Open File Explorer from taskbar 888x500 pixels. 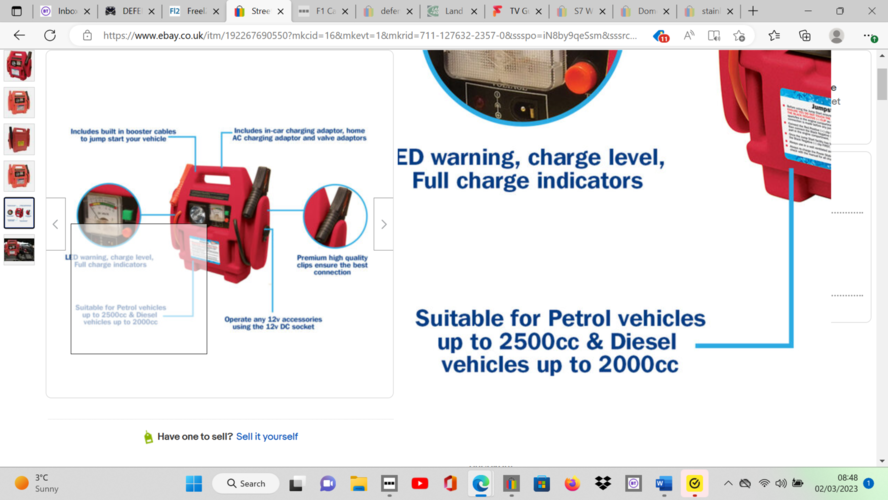click(x=358, y=484)
